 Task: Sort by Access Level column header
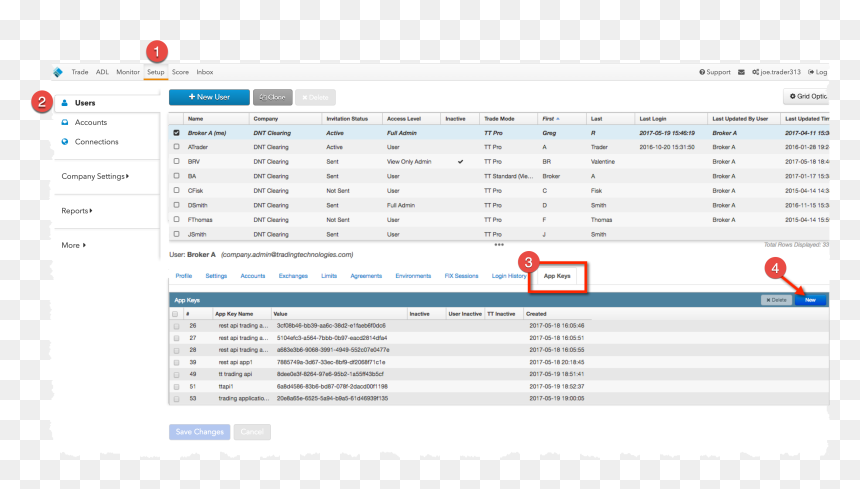pyautogui.click(x=411, y=118)
